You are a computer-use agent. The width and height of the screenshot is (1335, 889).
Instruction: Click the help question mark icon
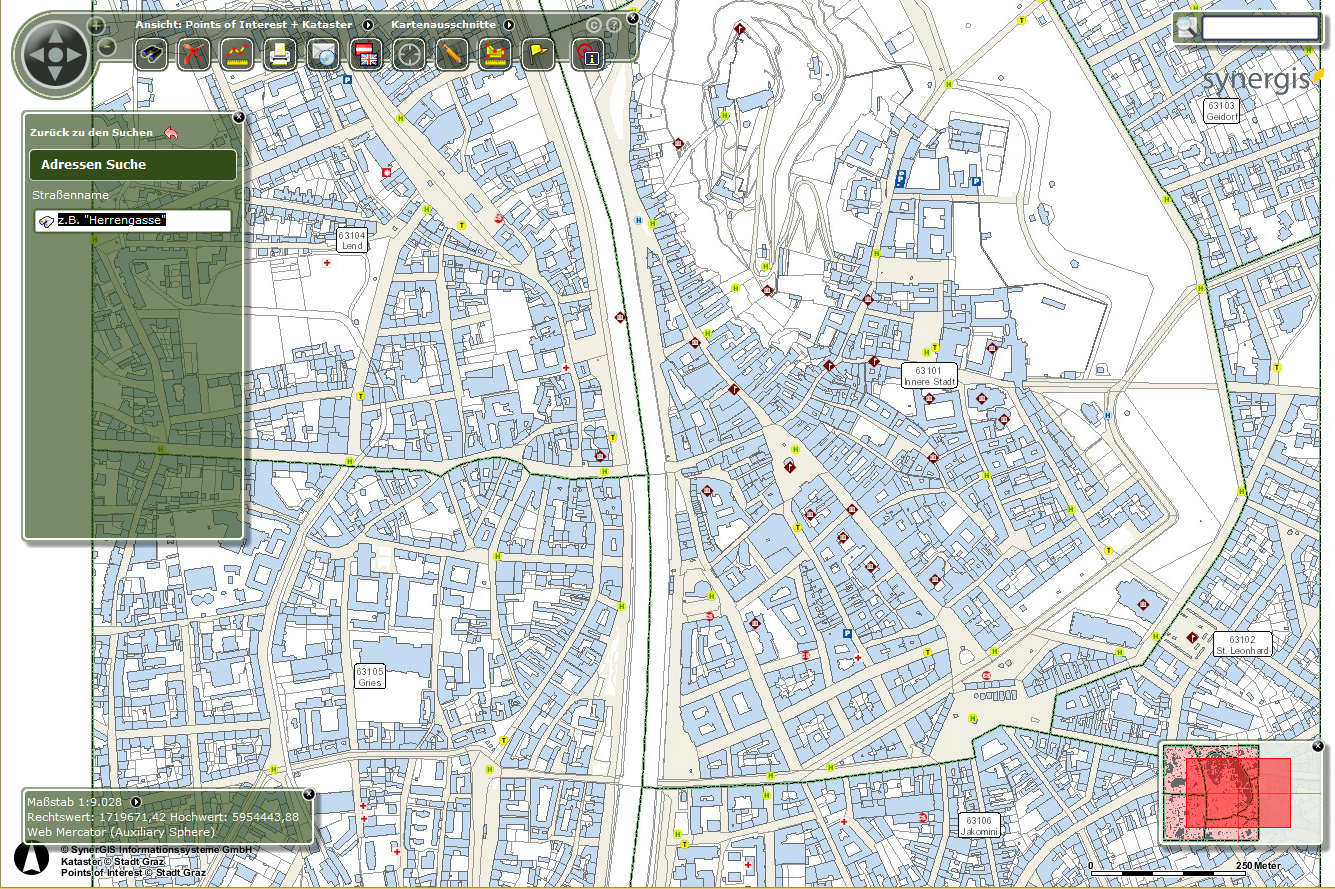tap(613, 25)
